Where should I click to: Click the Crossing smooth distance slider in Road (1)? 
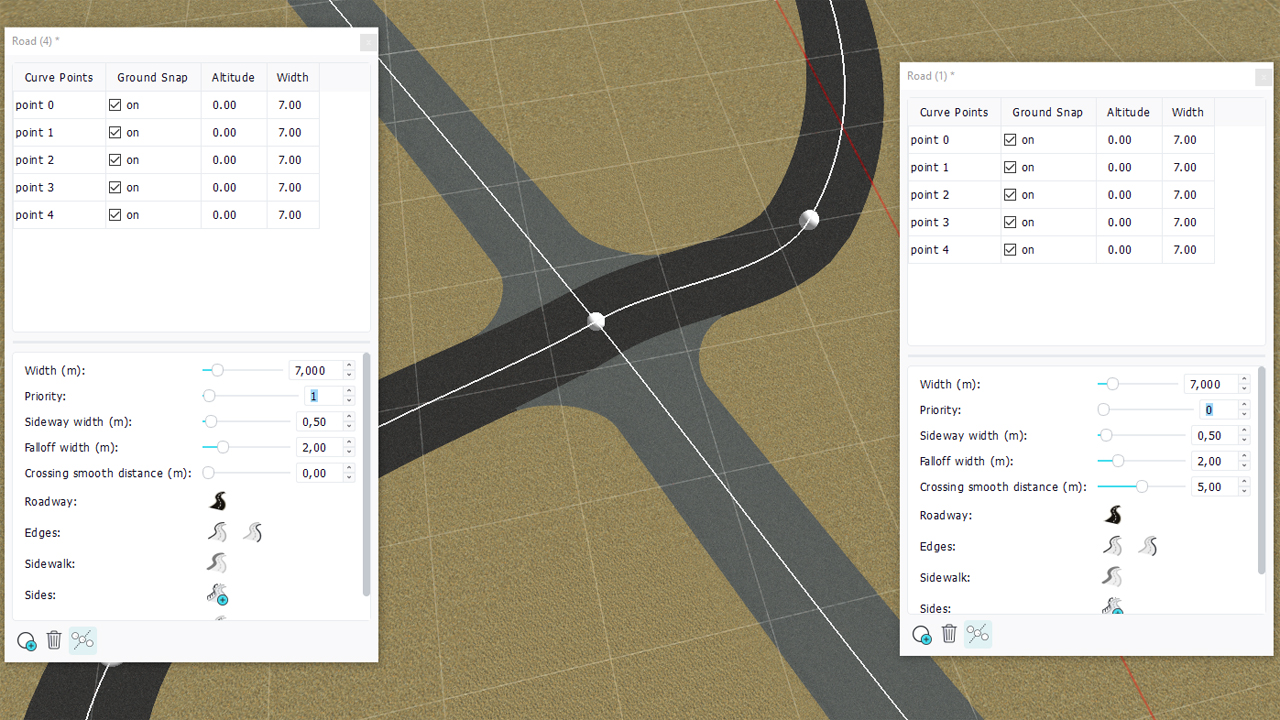coord(1140,487)
